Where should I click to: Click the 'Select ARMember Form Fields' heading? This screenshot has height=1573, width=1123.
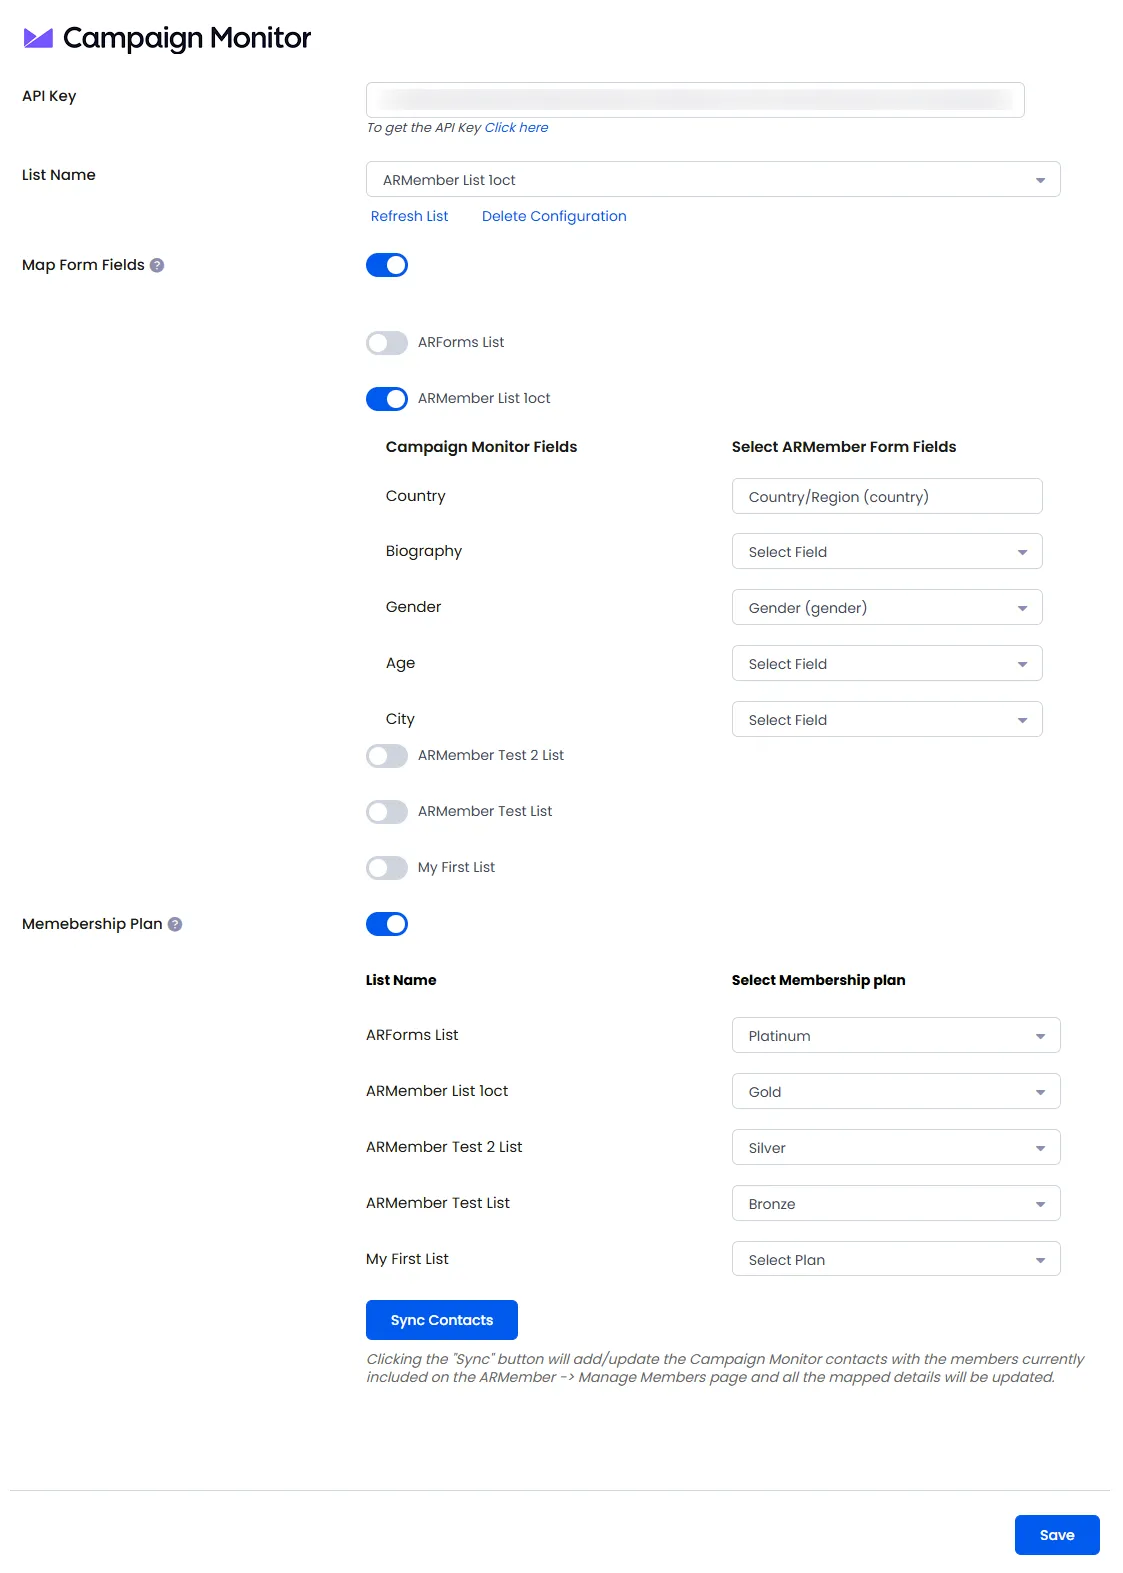pos(844,447)
